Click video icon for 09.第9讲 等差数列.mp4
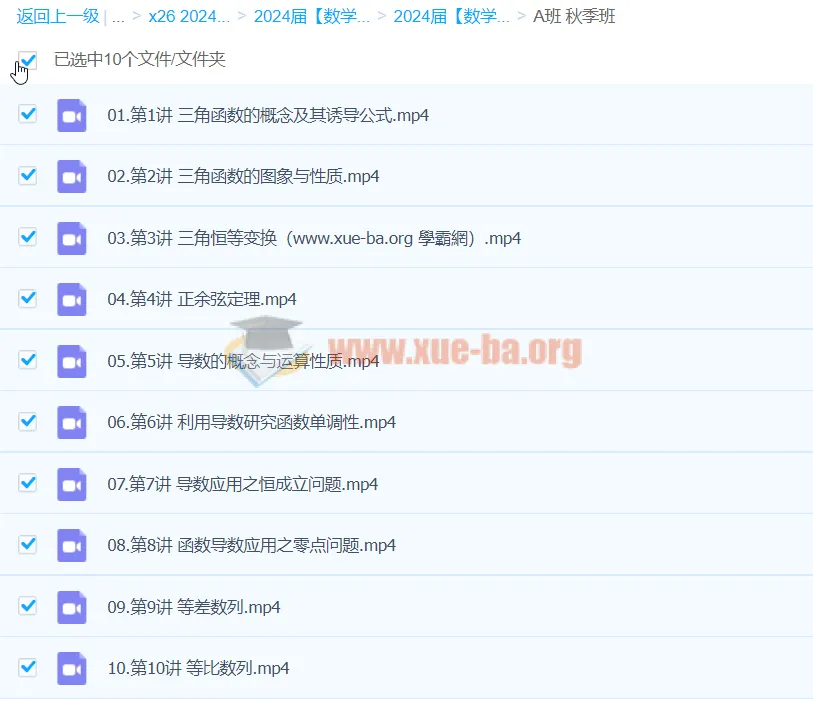Image resolution: width=813 pixels, height=702 pixels. point(72,607)
